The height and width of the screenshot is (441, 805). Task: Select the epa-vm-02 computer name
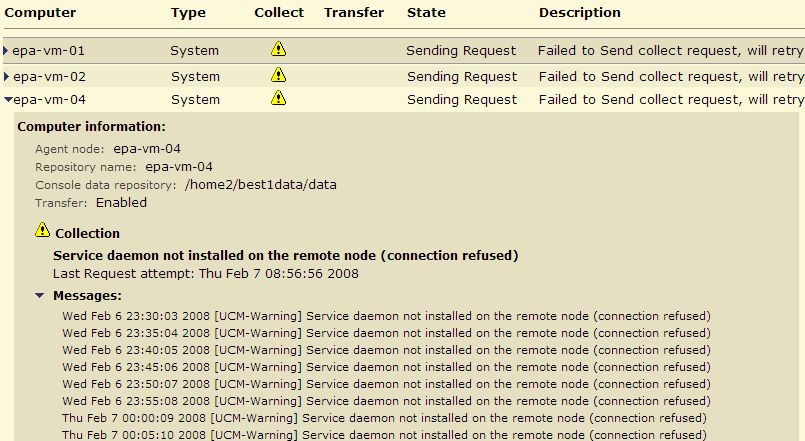[49, 77]
